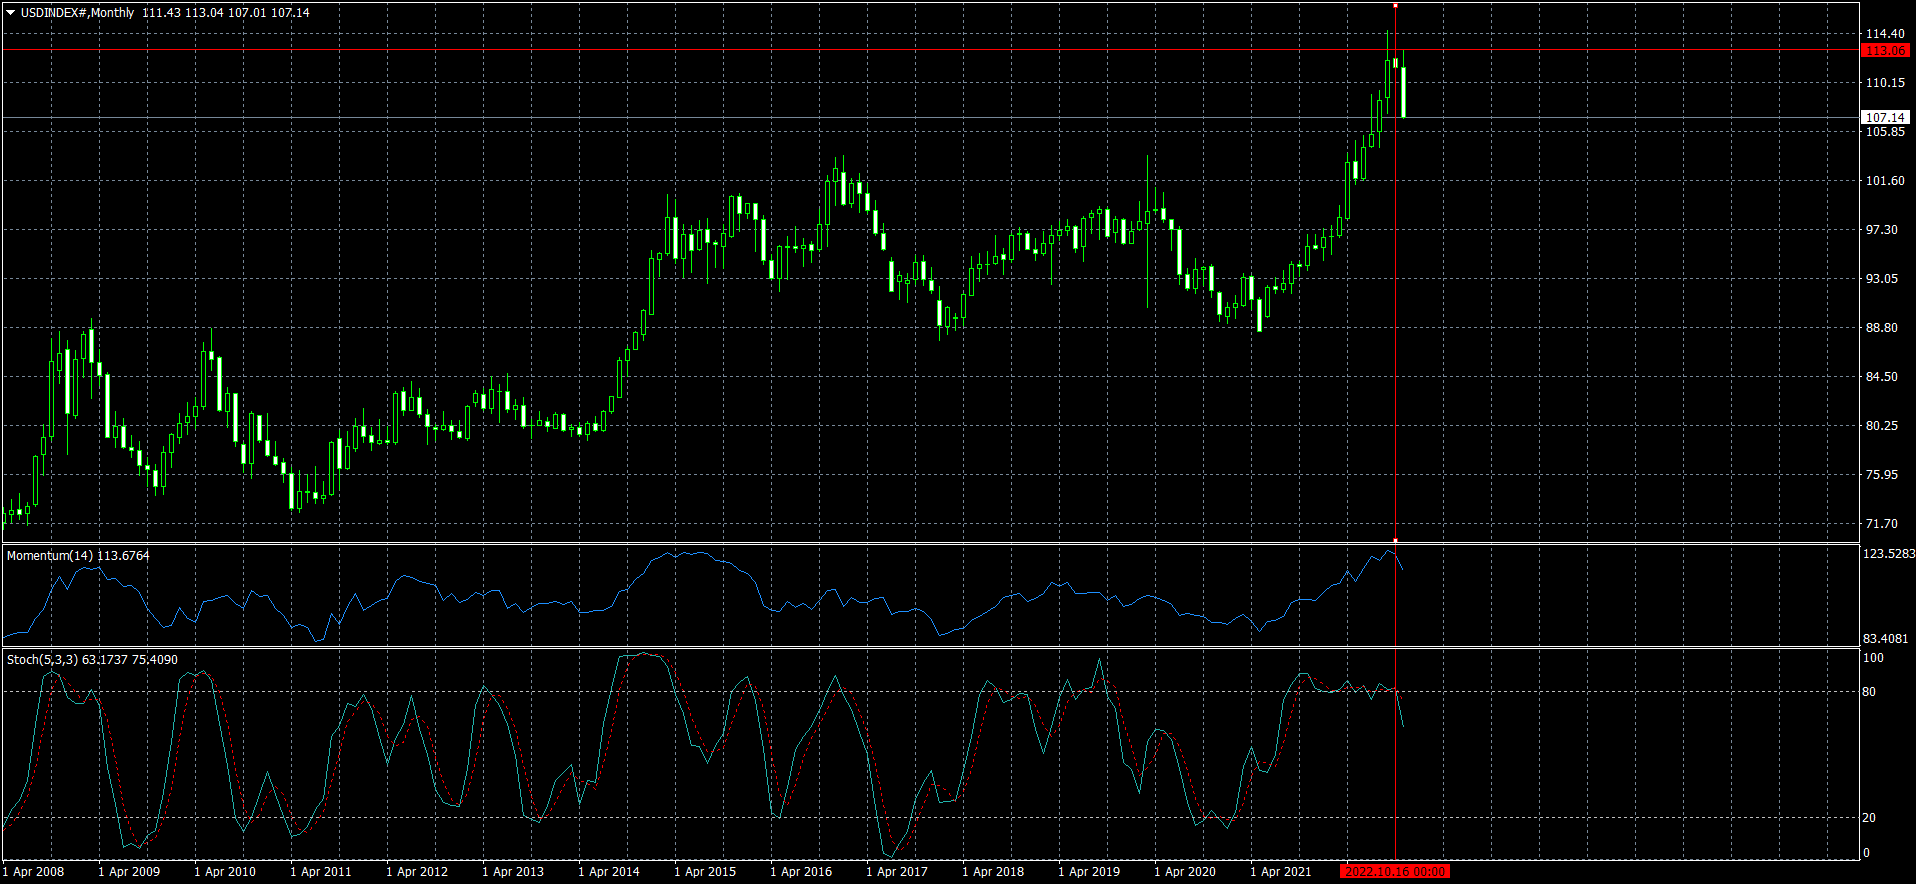Click the 1 Apr 2011 date label
This screenshot has width=1916, height=884.
pyautogui.click(x=321, y=872)
